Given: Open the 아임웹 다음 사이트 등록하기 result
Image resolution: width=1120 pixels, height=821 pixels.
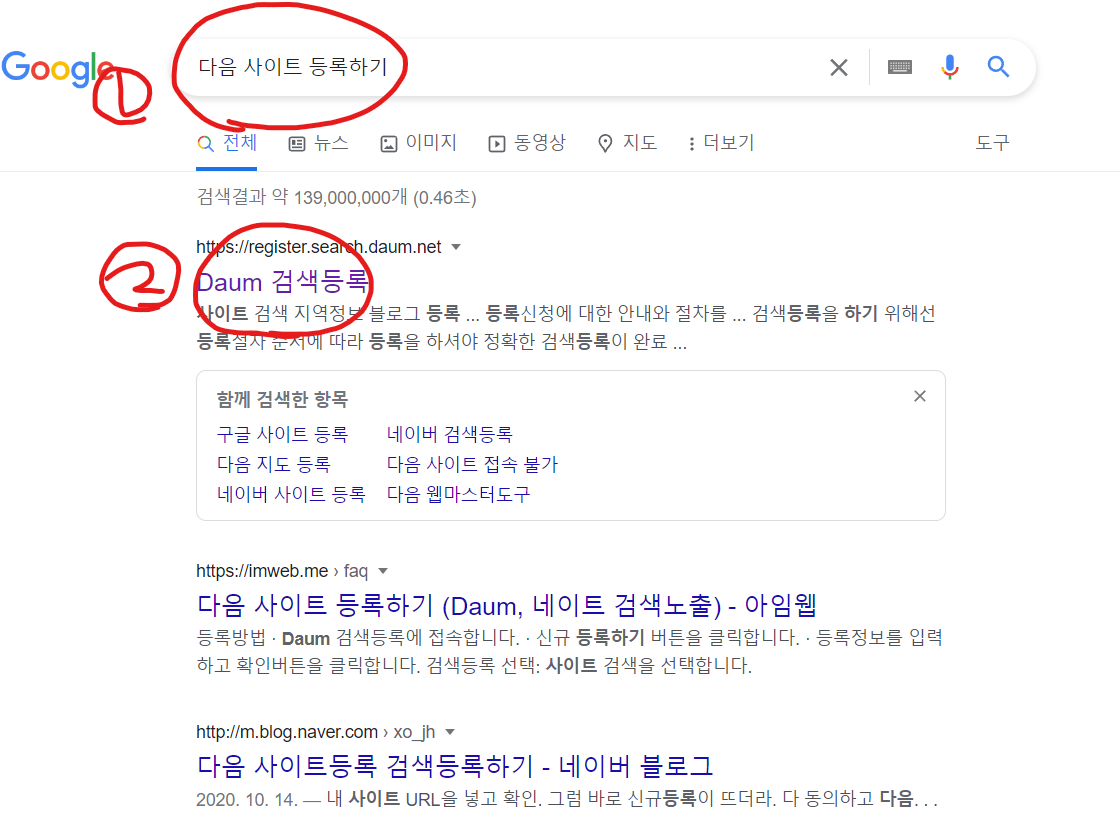Looking at the screenshot, I should pos(506,606).
